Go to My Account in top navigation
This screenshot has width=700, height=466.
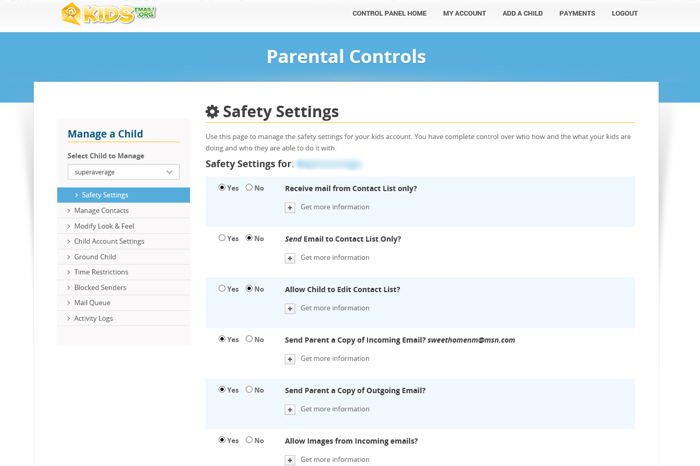(x=464, y=14)
